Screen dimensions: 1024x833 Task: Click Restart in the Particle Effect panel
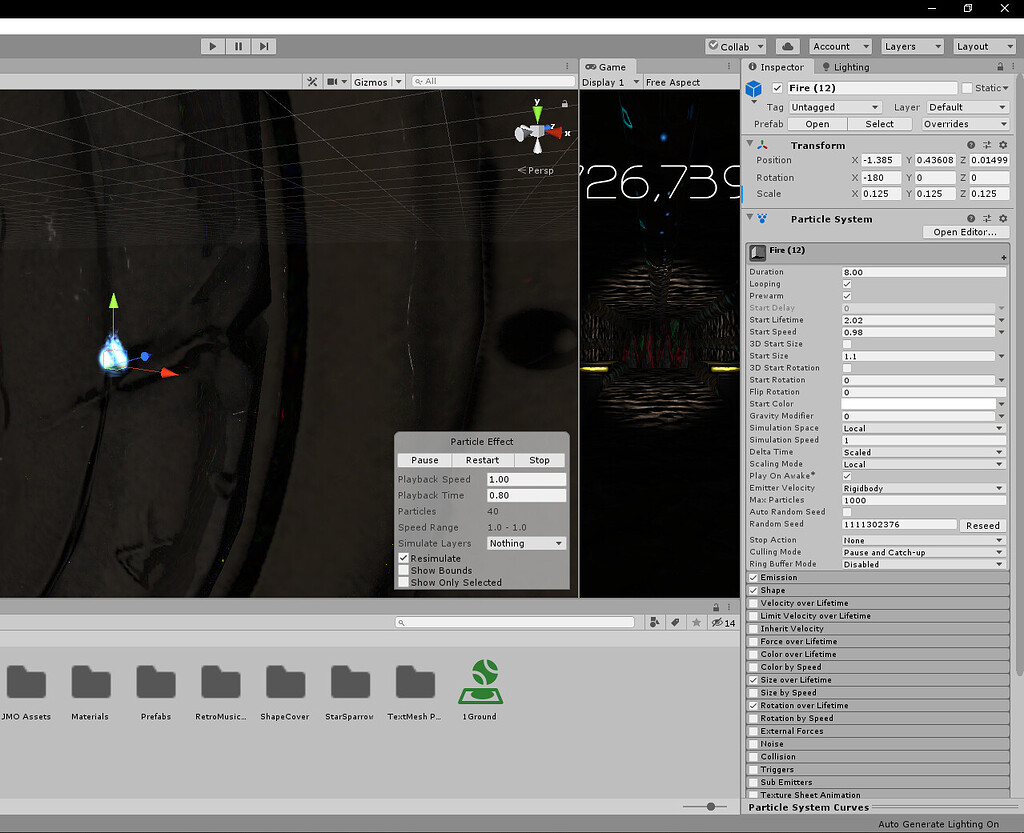(x=482, y=460)
